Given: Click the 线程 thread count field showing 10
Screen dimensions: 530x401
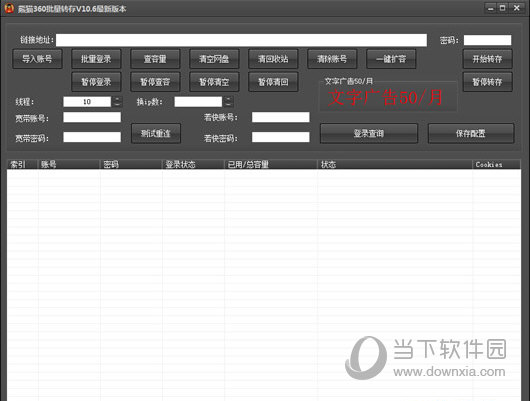Looking at the screenshot, I should [87, 102].
